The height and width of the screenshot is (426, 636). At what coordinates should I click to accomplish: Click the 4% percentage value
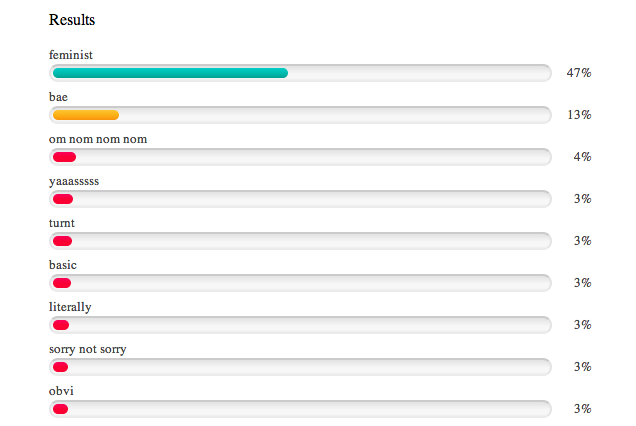tap(582, 157)
